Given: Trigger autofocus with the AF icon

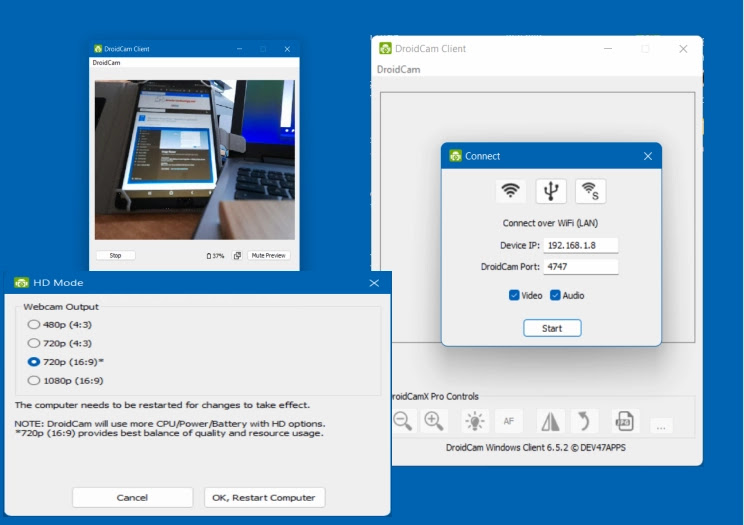Looking at the screenshot, I should (509, 421).
